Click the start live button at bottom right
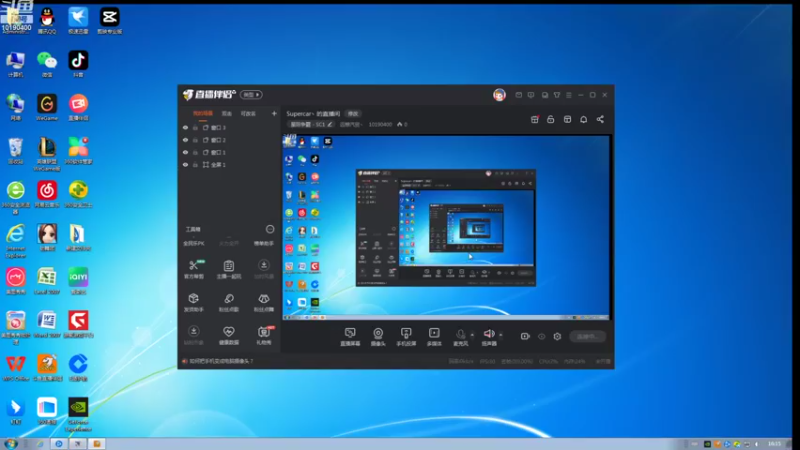This screenshot has height=450, width=800. point(588,336)
